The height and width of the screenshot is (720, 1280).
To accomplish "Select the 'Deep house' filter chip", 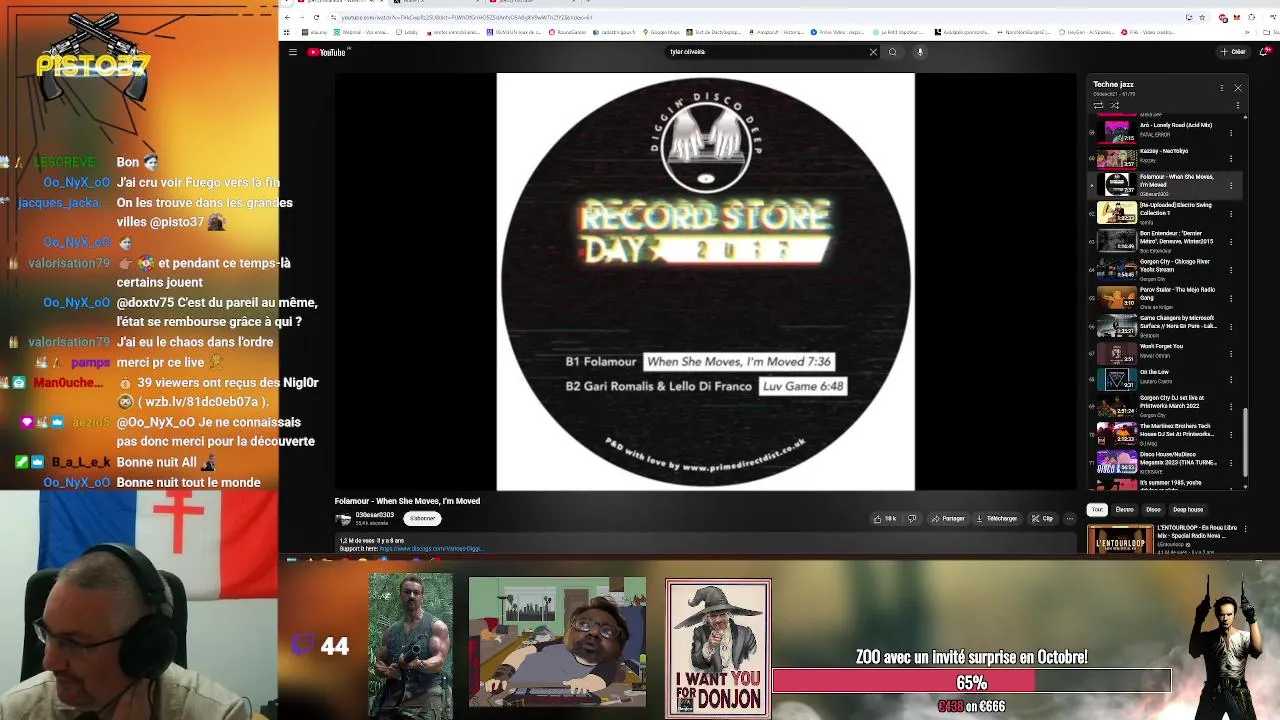I will [x=1188, y=510].
